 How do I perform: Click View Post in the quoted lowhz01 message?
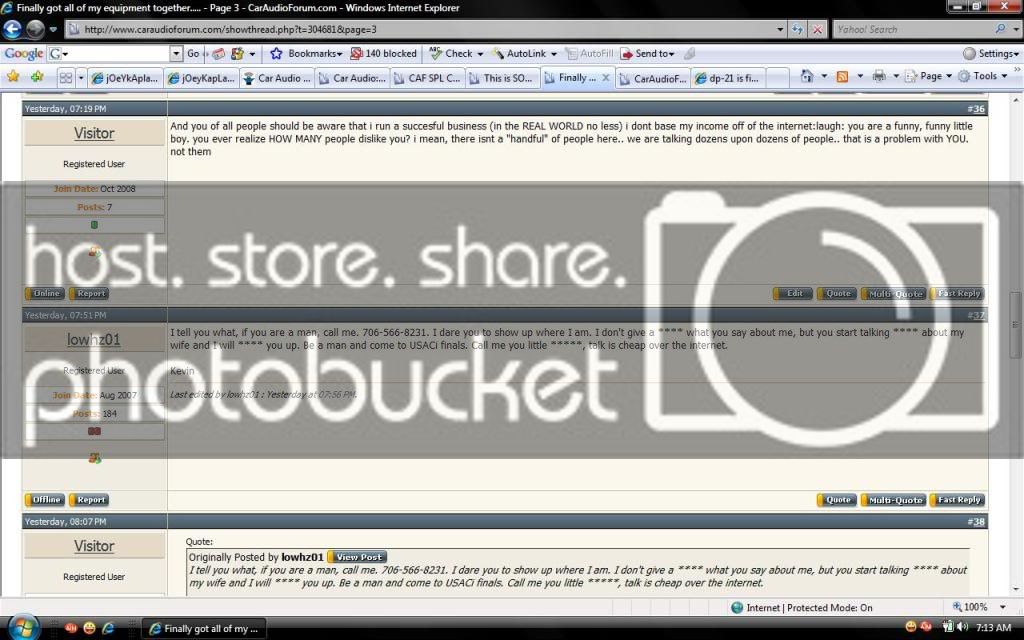[x=357, y=558]
